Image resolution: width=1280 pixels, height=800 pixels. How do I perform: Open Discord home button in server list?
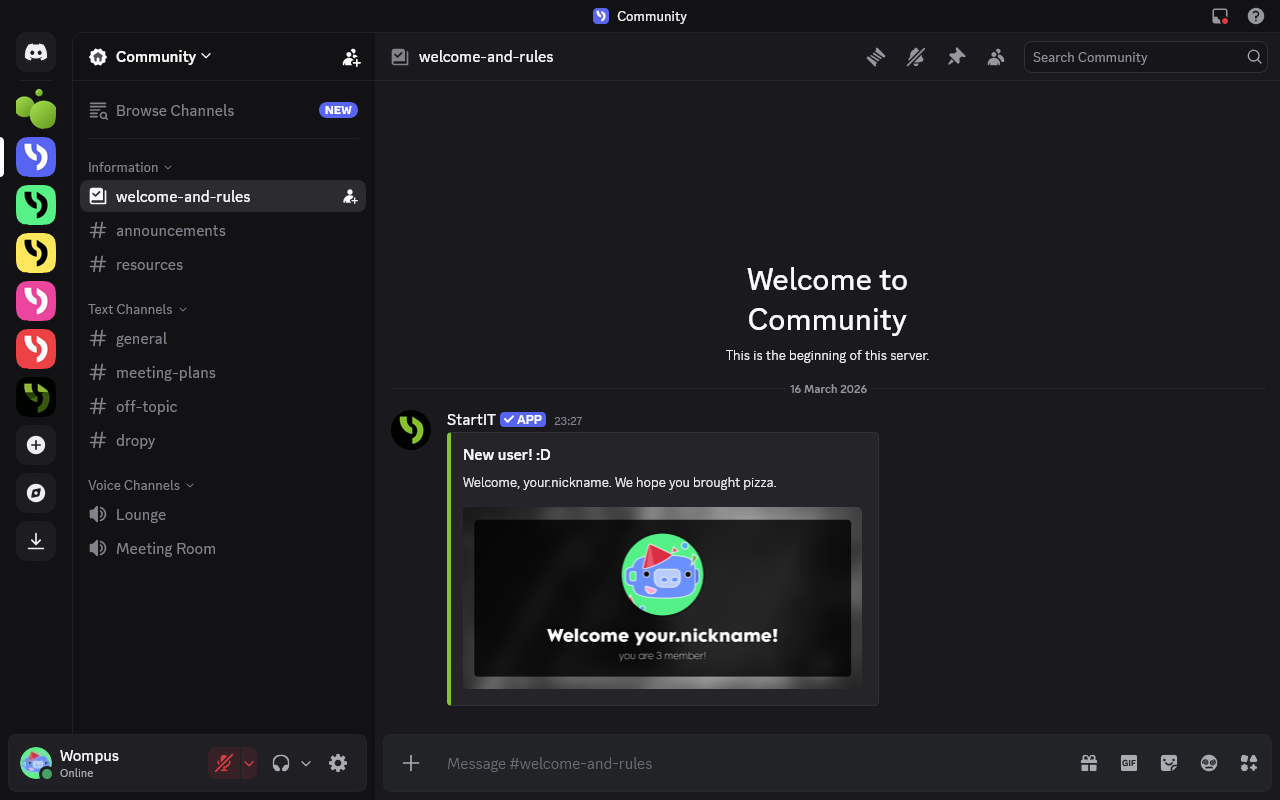36,53
